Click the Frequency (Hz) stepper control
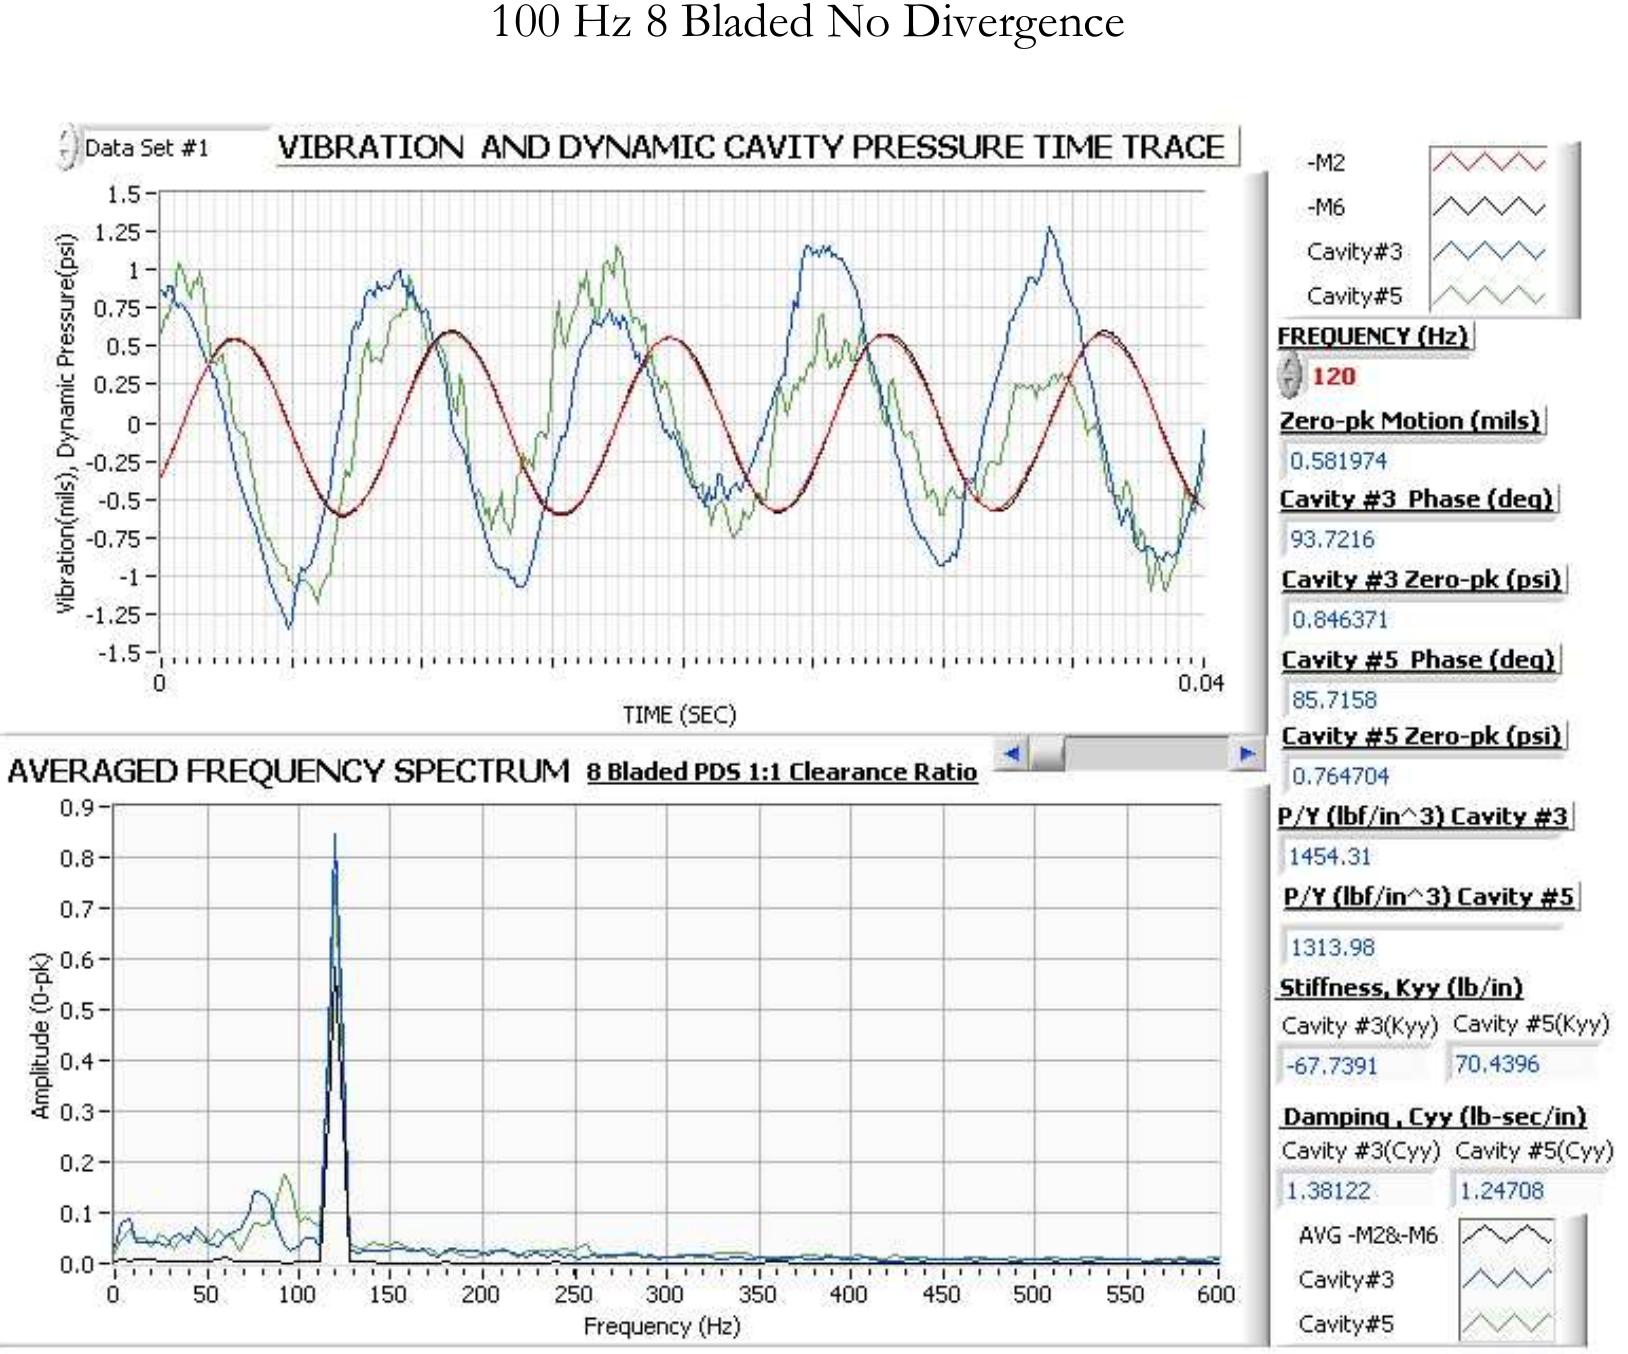Image resolution: width=1628 pixels, height=1354 pixels. pyautogui.click(x=1290, y=376)
